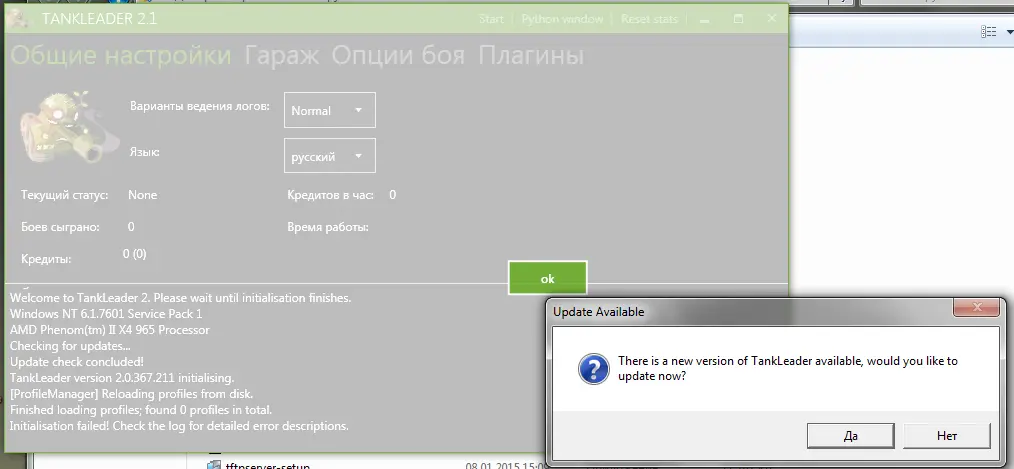The height and width of the screenshot is (469, 1014).
Task: Click the view options icon in Explorer window
Action: pos(988,31)
